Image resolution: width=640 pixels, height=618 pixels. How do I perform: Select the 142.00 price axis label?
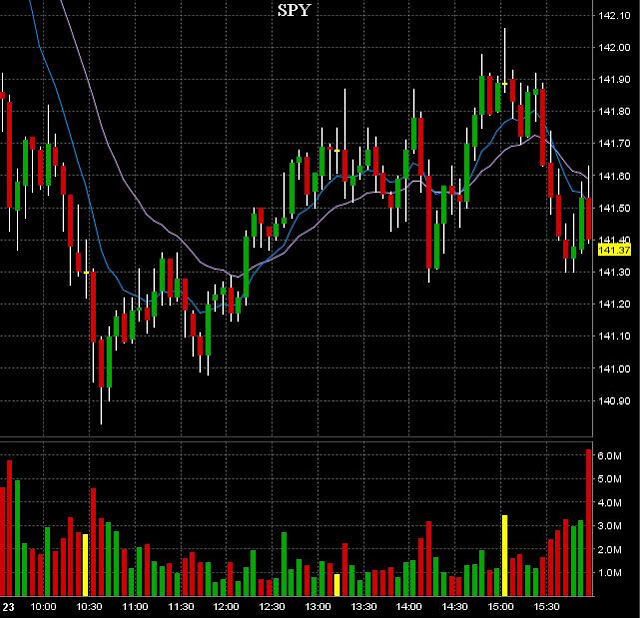[614, 47]
